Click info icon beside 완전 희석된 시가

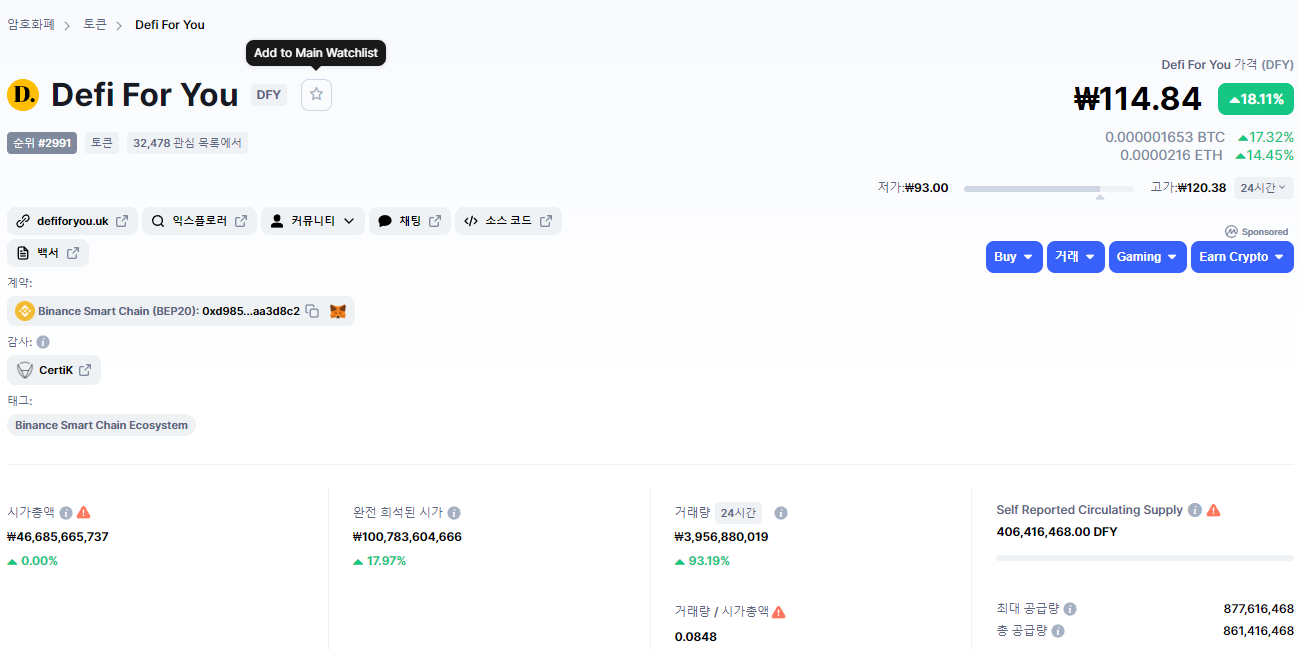pos(454,513)
